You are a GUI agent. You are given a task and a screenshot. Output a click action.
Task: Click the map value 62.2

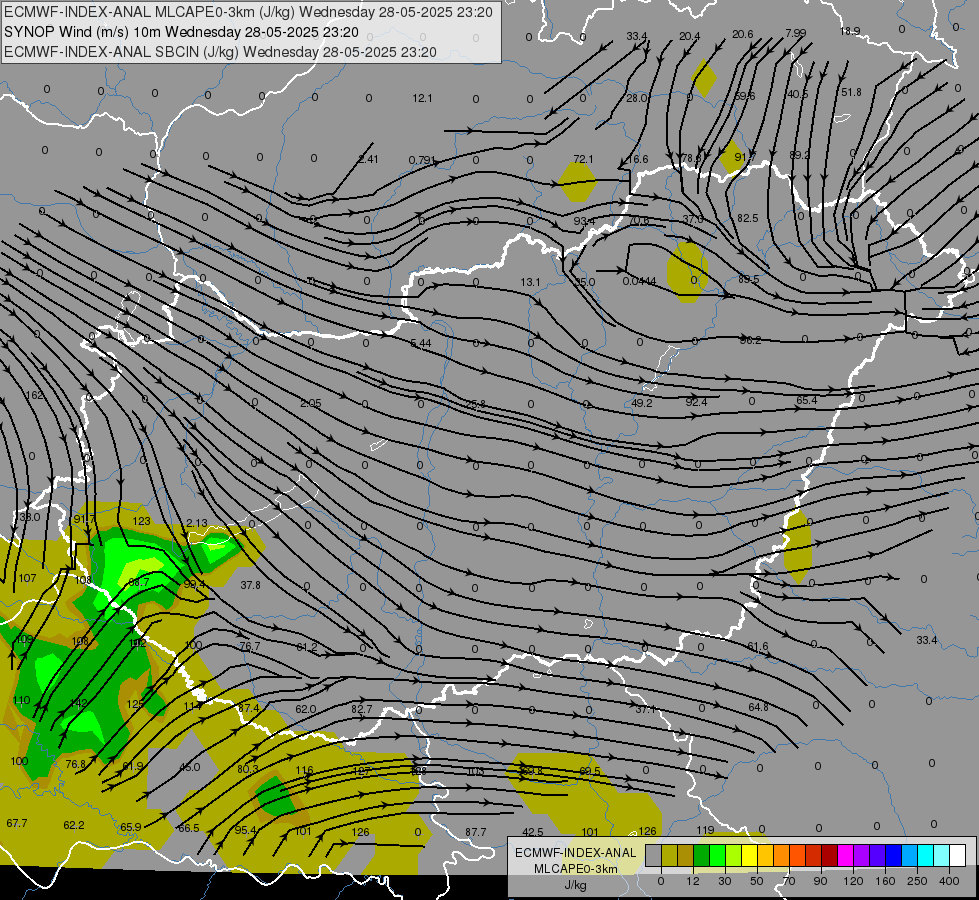pyautogui.click(x=74, y=825)
